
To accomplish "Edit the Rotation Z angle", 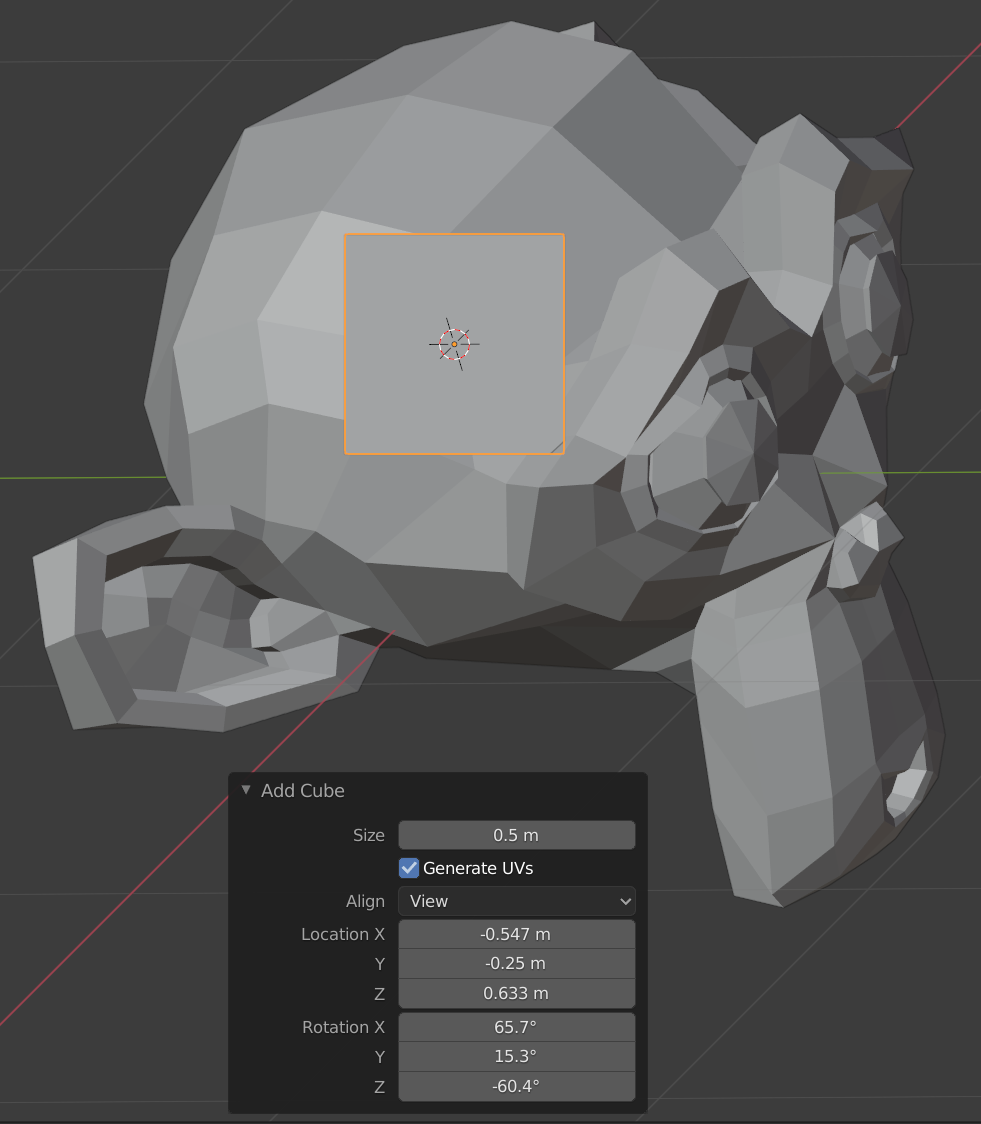I will coord(516,1085).
